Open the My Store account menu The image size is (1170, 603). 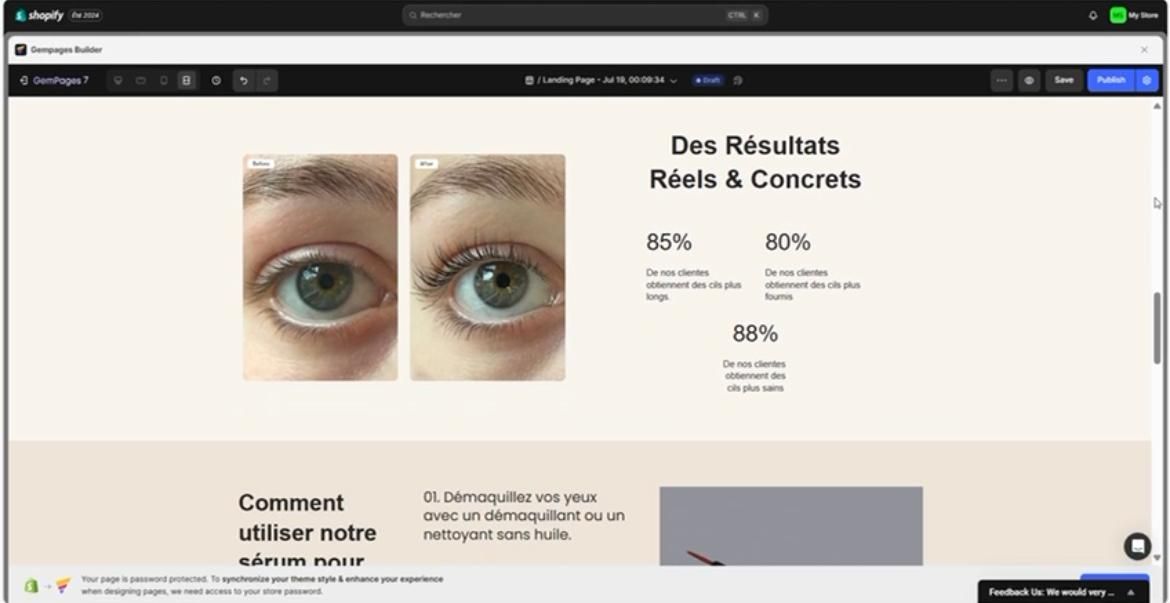(x=1134, y=15)
